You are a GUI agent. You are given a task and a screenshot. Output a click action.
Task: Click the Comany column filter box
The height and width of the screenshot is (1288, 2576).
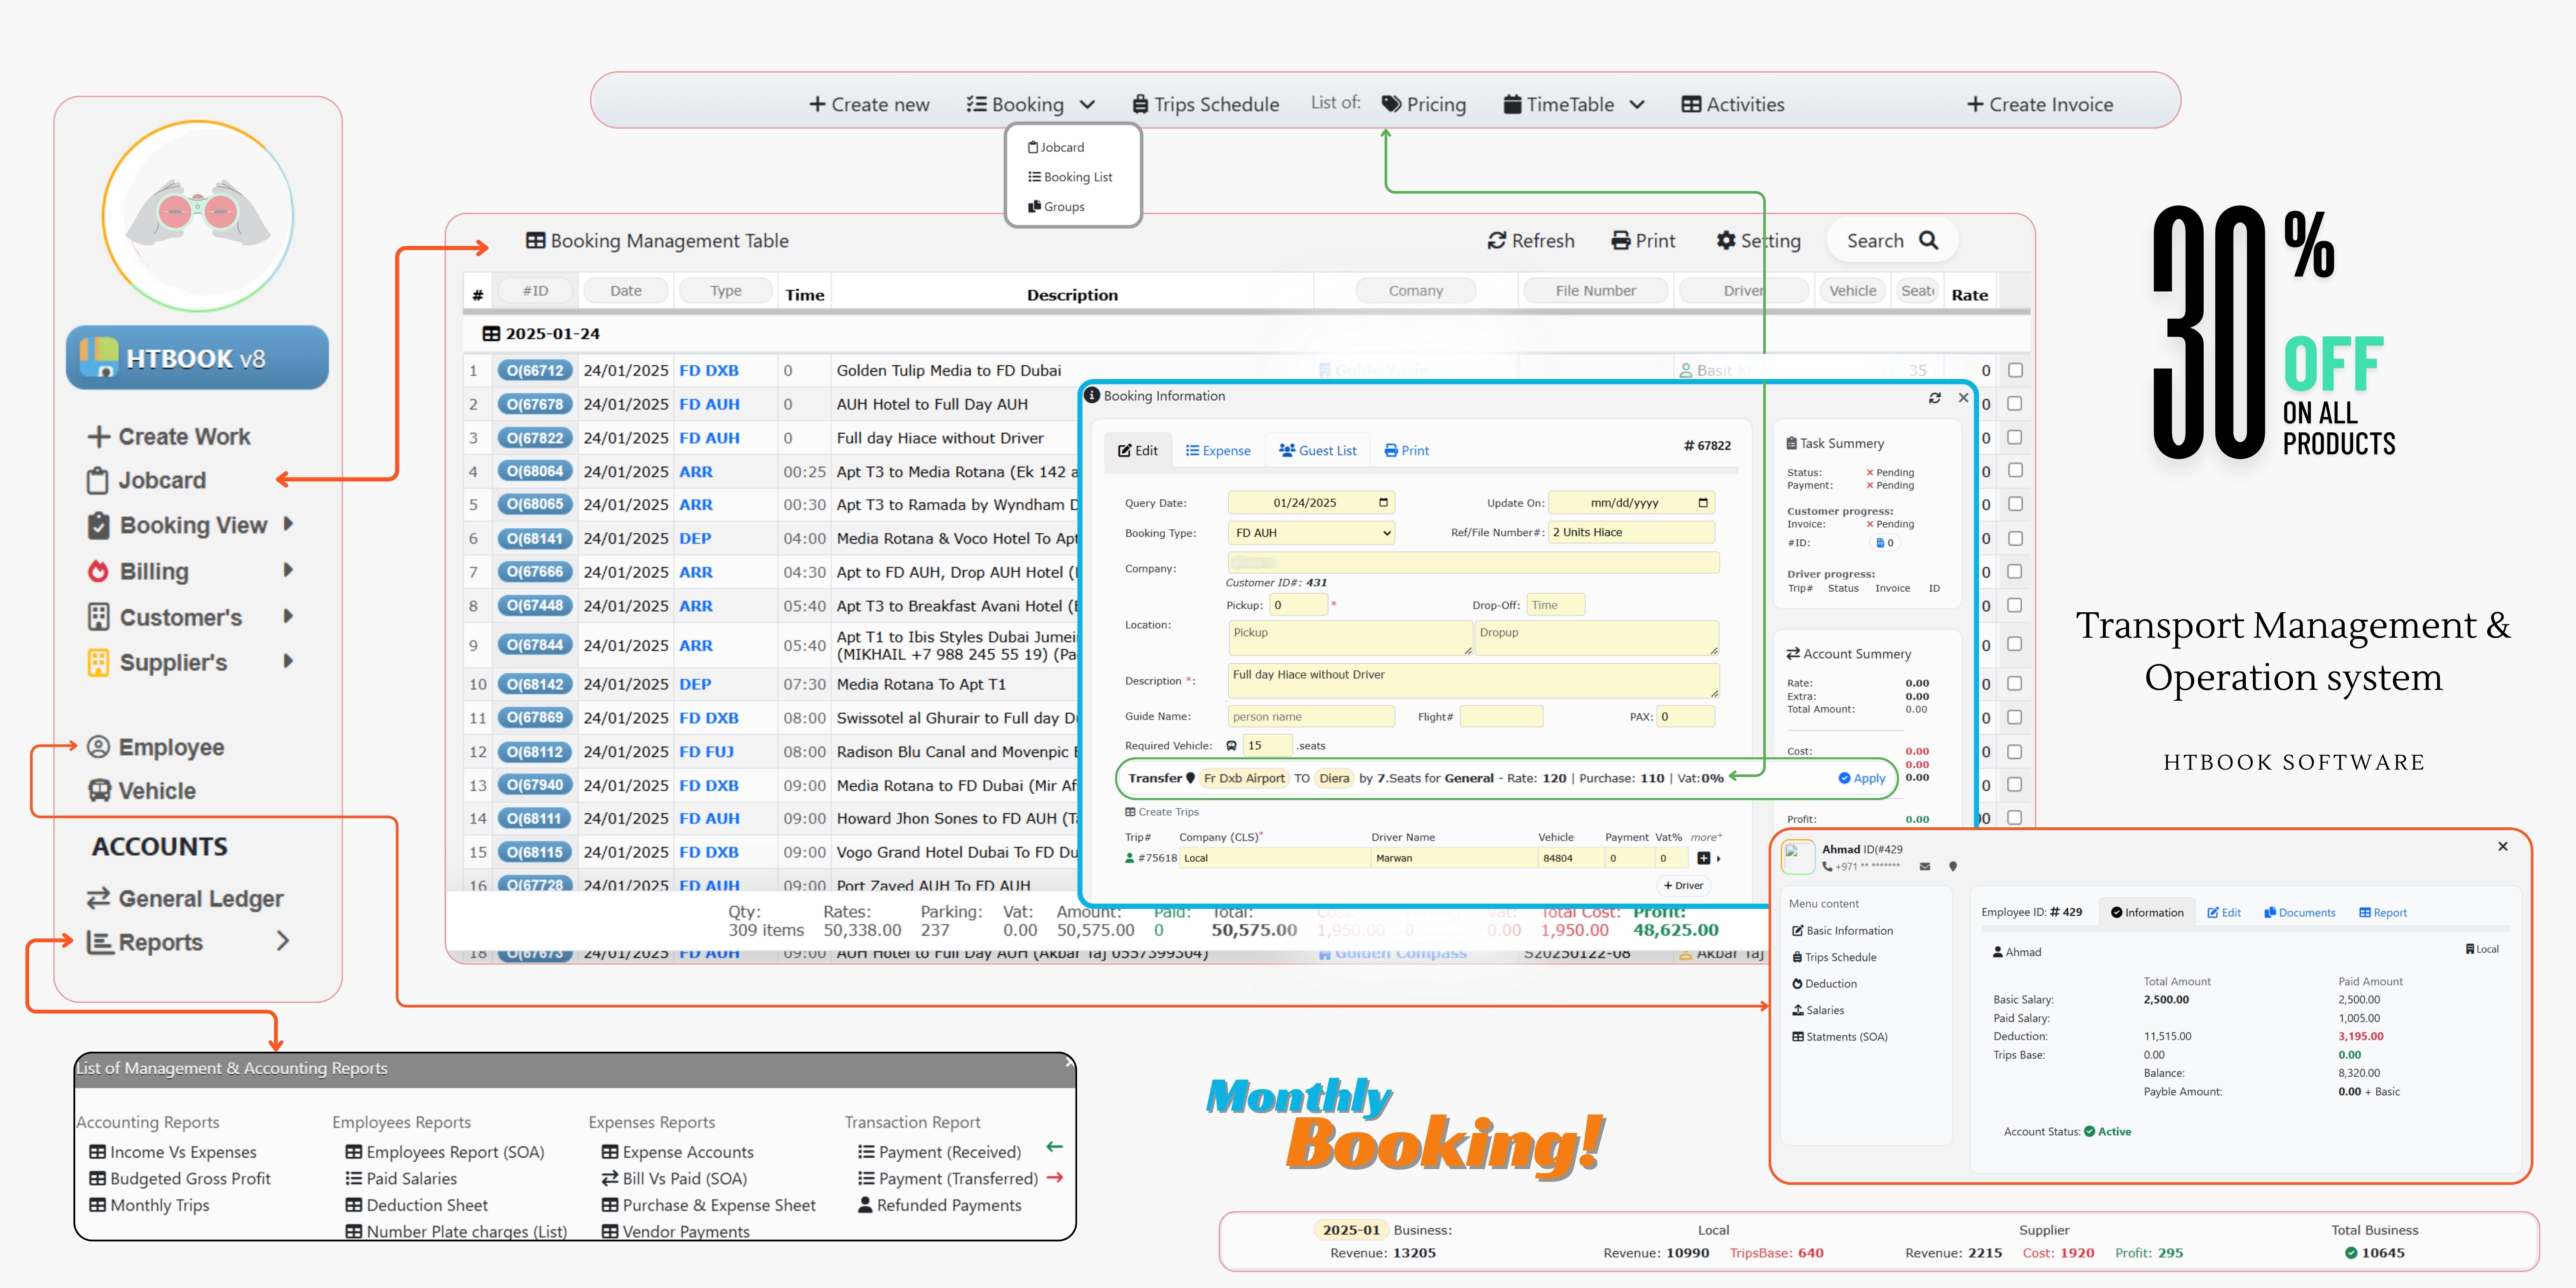click(x=1415, y=291)
